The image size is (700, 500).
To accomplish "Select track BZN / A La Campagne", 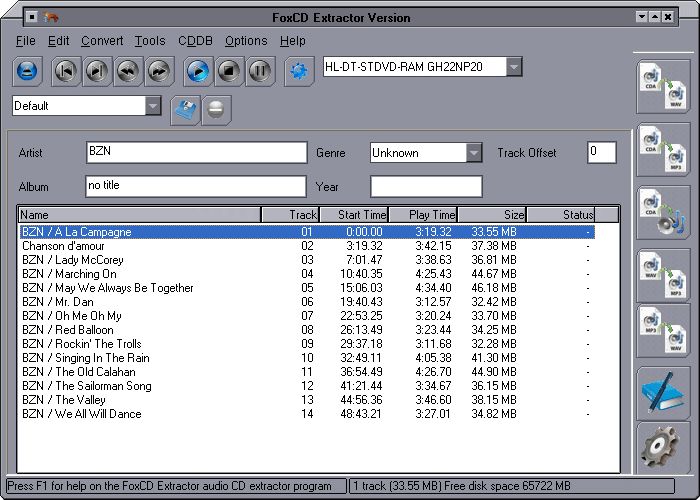I will point(307,232).
